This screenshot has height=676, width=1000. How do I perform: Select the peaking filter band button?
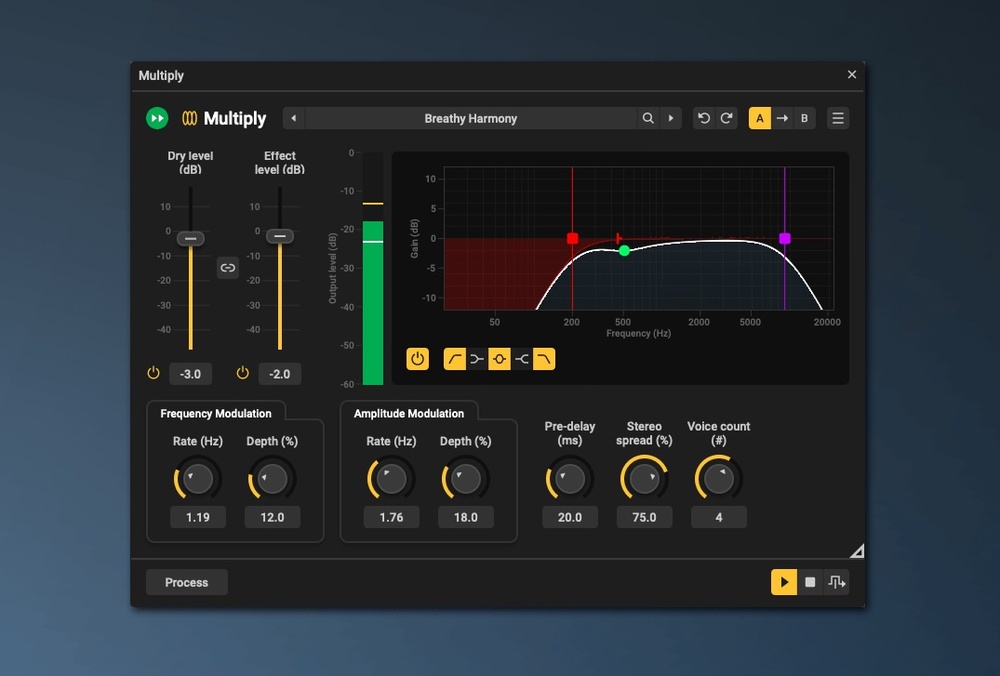pos(499,359)
